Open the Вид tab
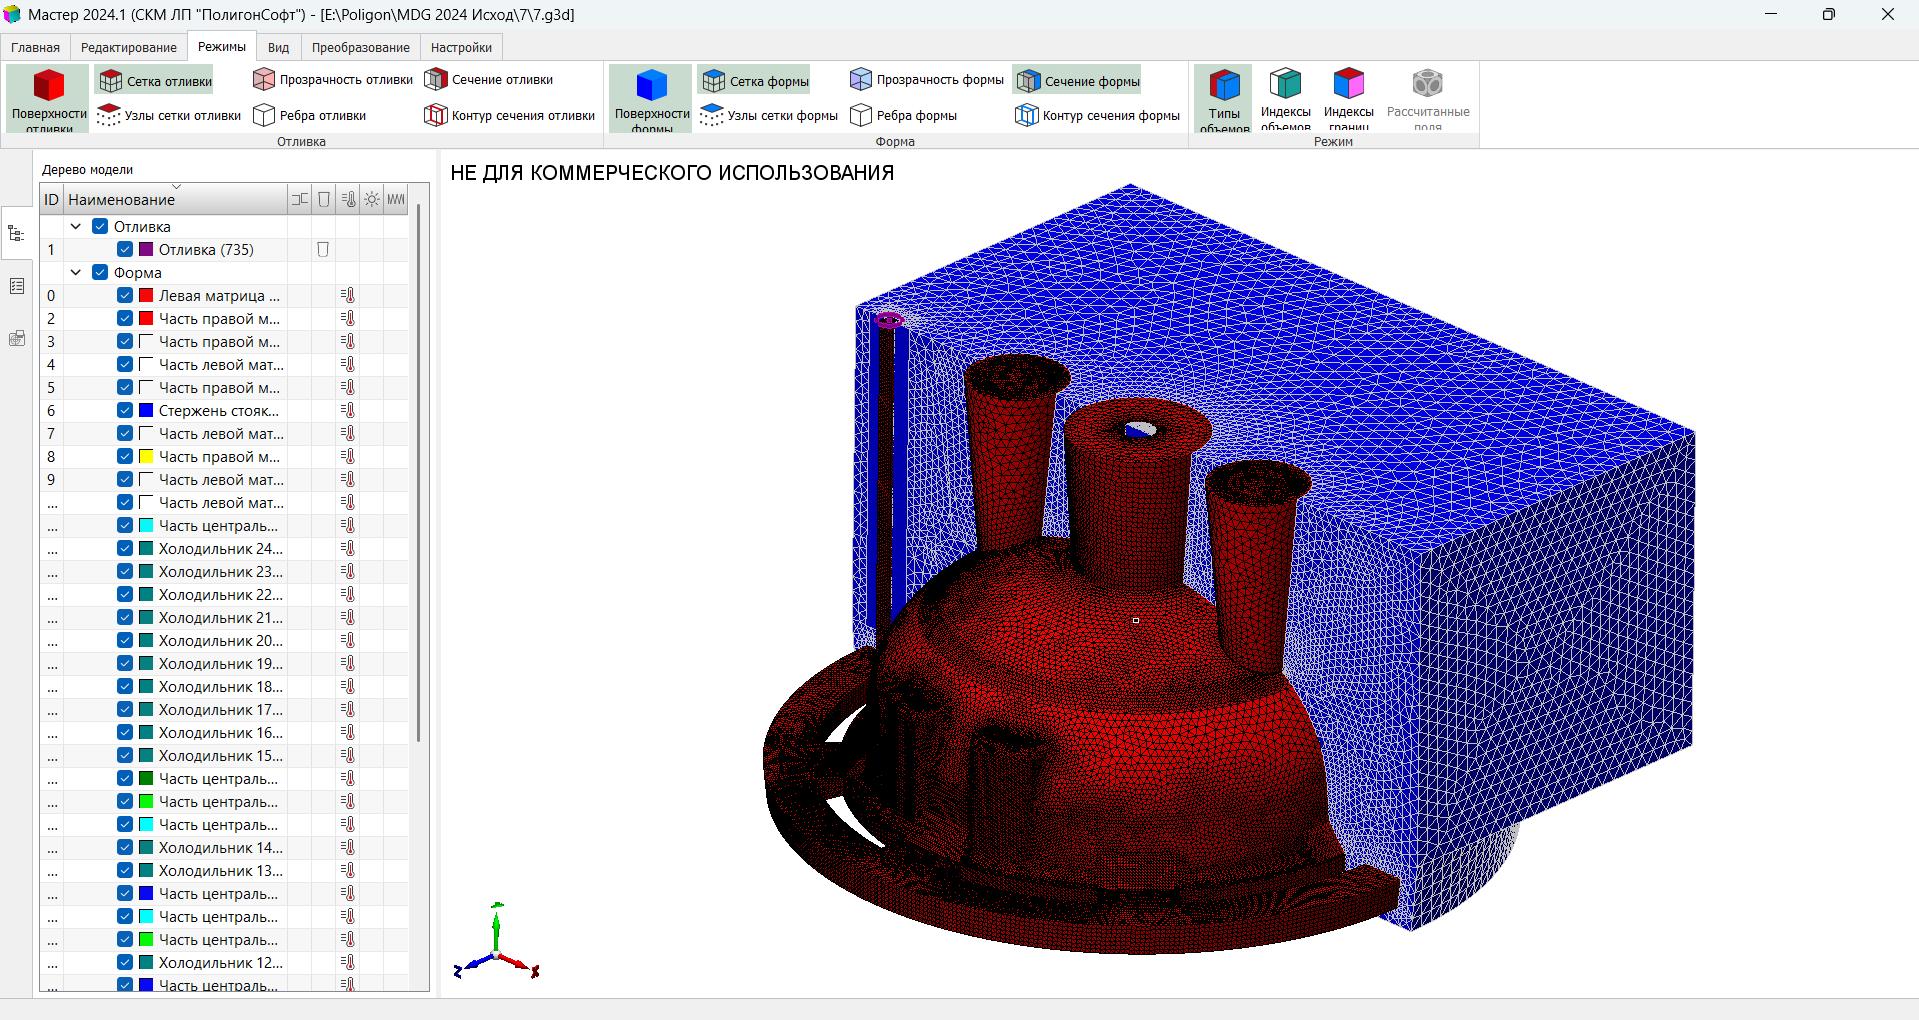This screenshot has width=1919, height=1020. coord(279,47)
